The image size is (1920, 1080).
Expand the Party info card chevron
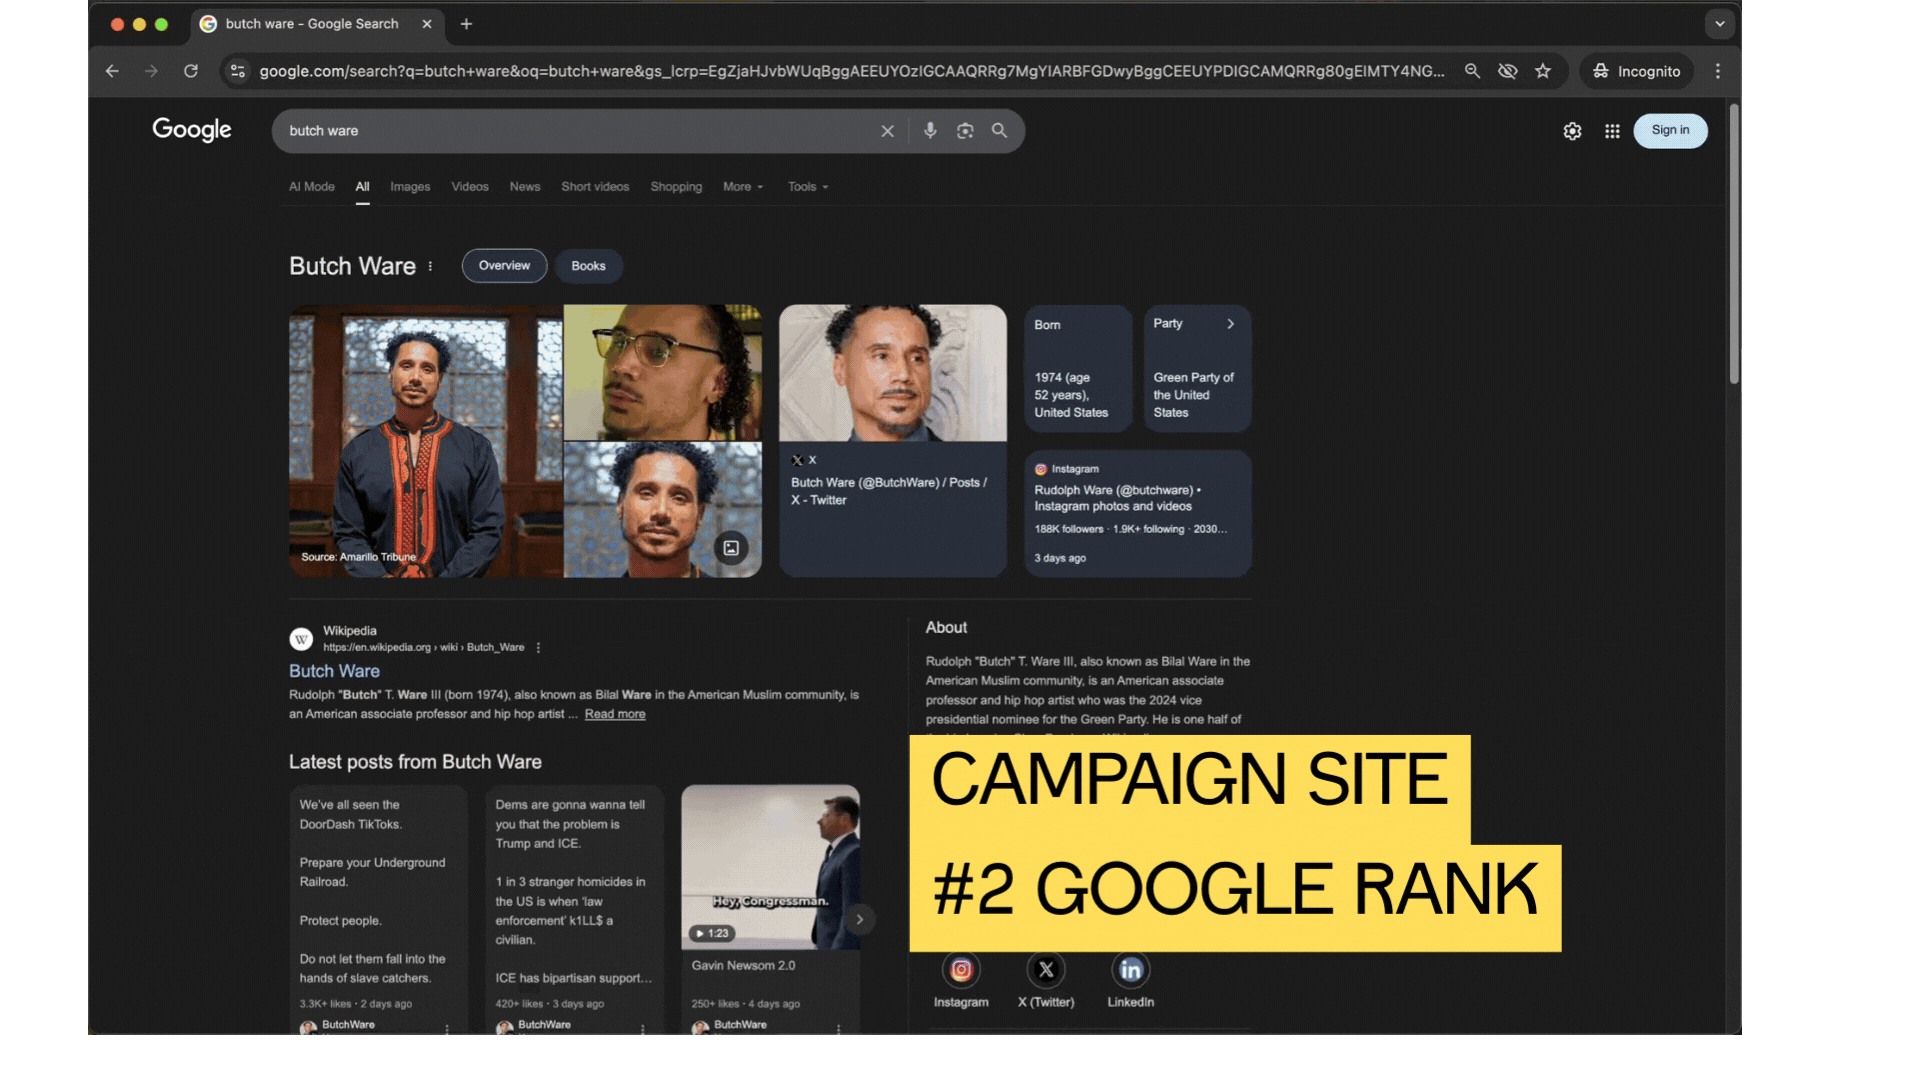[x=1230, y=324]
